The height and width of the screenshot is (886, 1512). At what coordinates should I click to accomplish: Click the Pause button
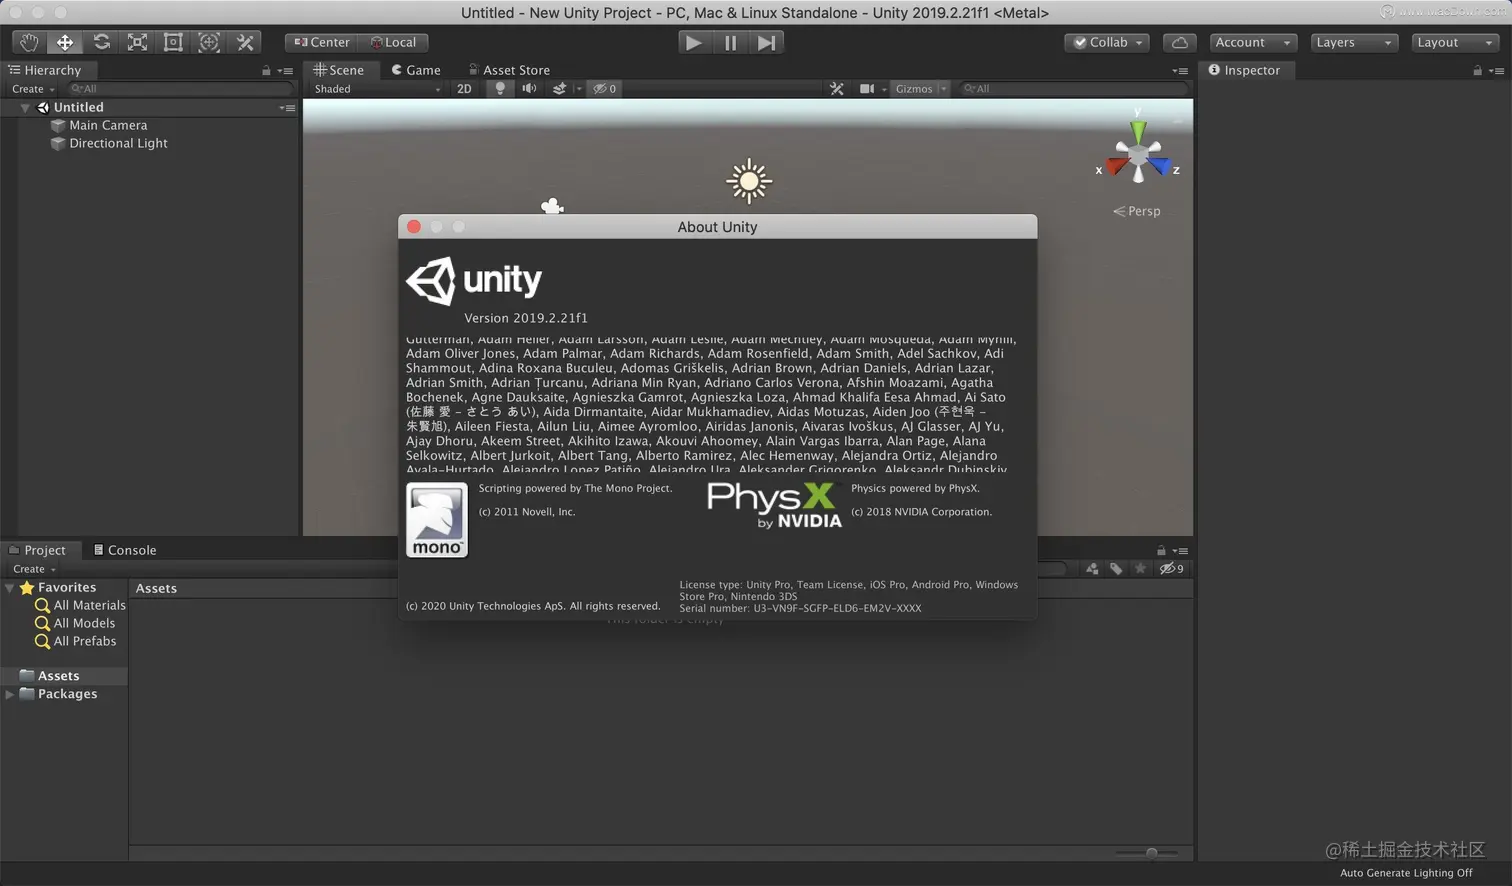730,42
